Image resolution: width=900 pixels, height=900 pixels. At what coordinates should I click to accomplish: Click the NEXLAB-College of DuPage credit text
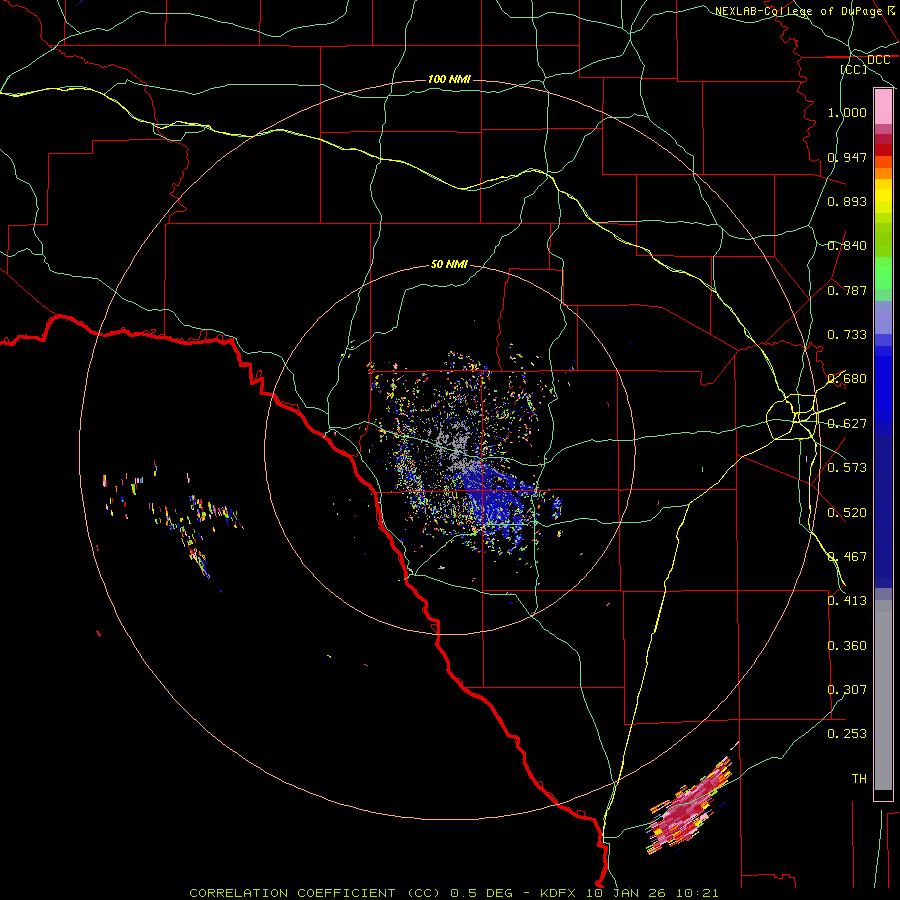(806, 11)
